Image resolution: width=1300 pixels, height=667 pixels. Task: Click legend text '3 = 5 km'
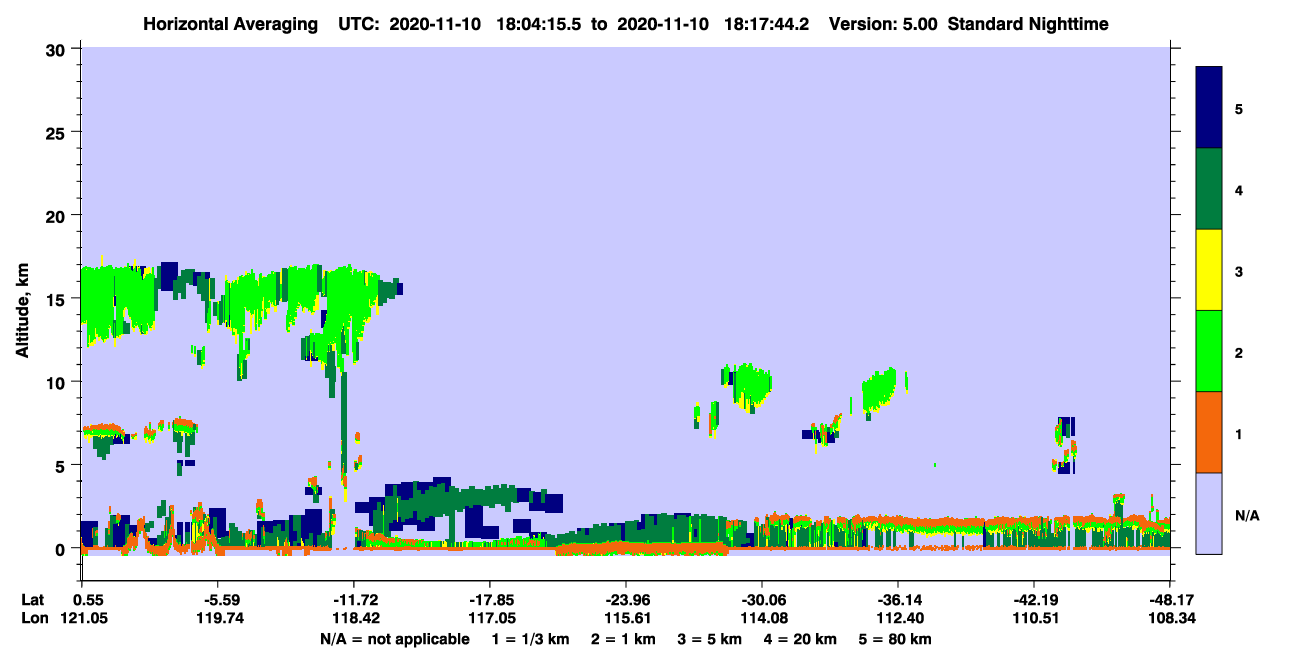[x=711, y=639]
